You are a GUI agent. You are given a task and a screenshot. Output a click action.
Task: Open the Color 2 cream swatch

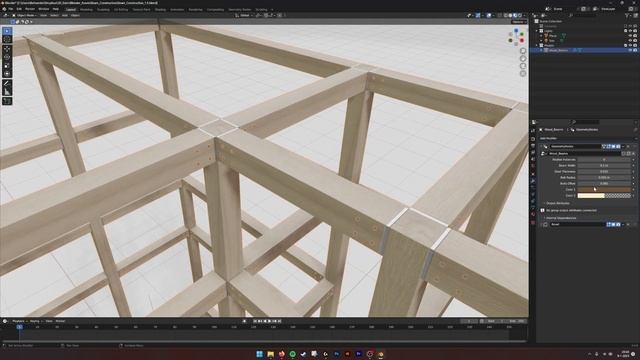(x=604, y=196)
